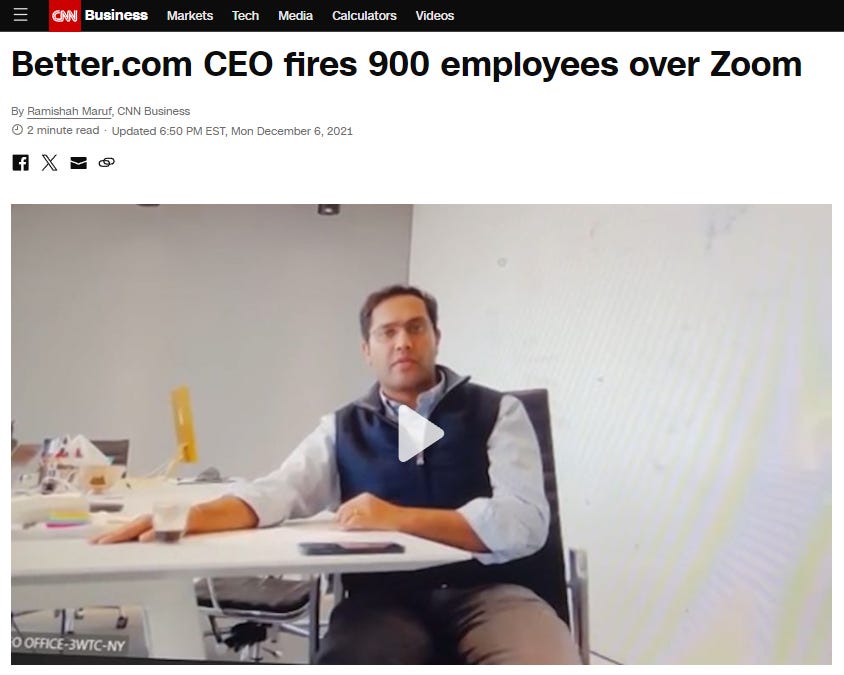
Task: Open the hamburger navigation menu
Action: (20, 15)
